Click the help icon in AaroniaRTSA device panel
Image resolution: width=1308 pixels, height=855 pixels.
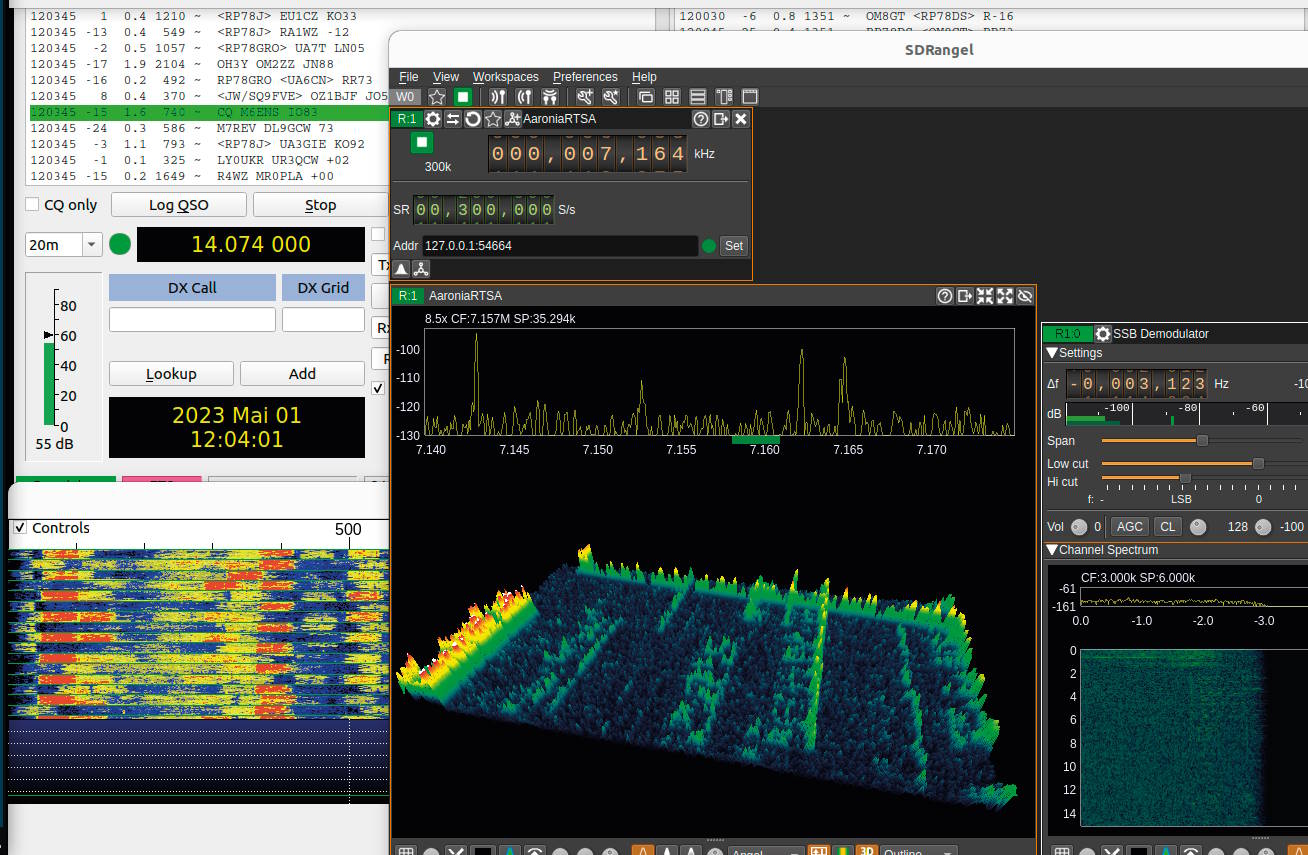click(701, 119)
